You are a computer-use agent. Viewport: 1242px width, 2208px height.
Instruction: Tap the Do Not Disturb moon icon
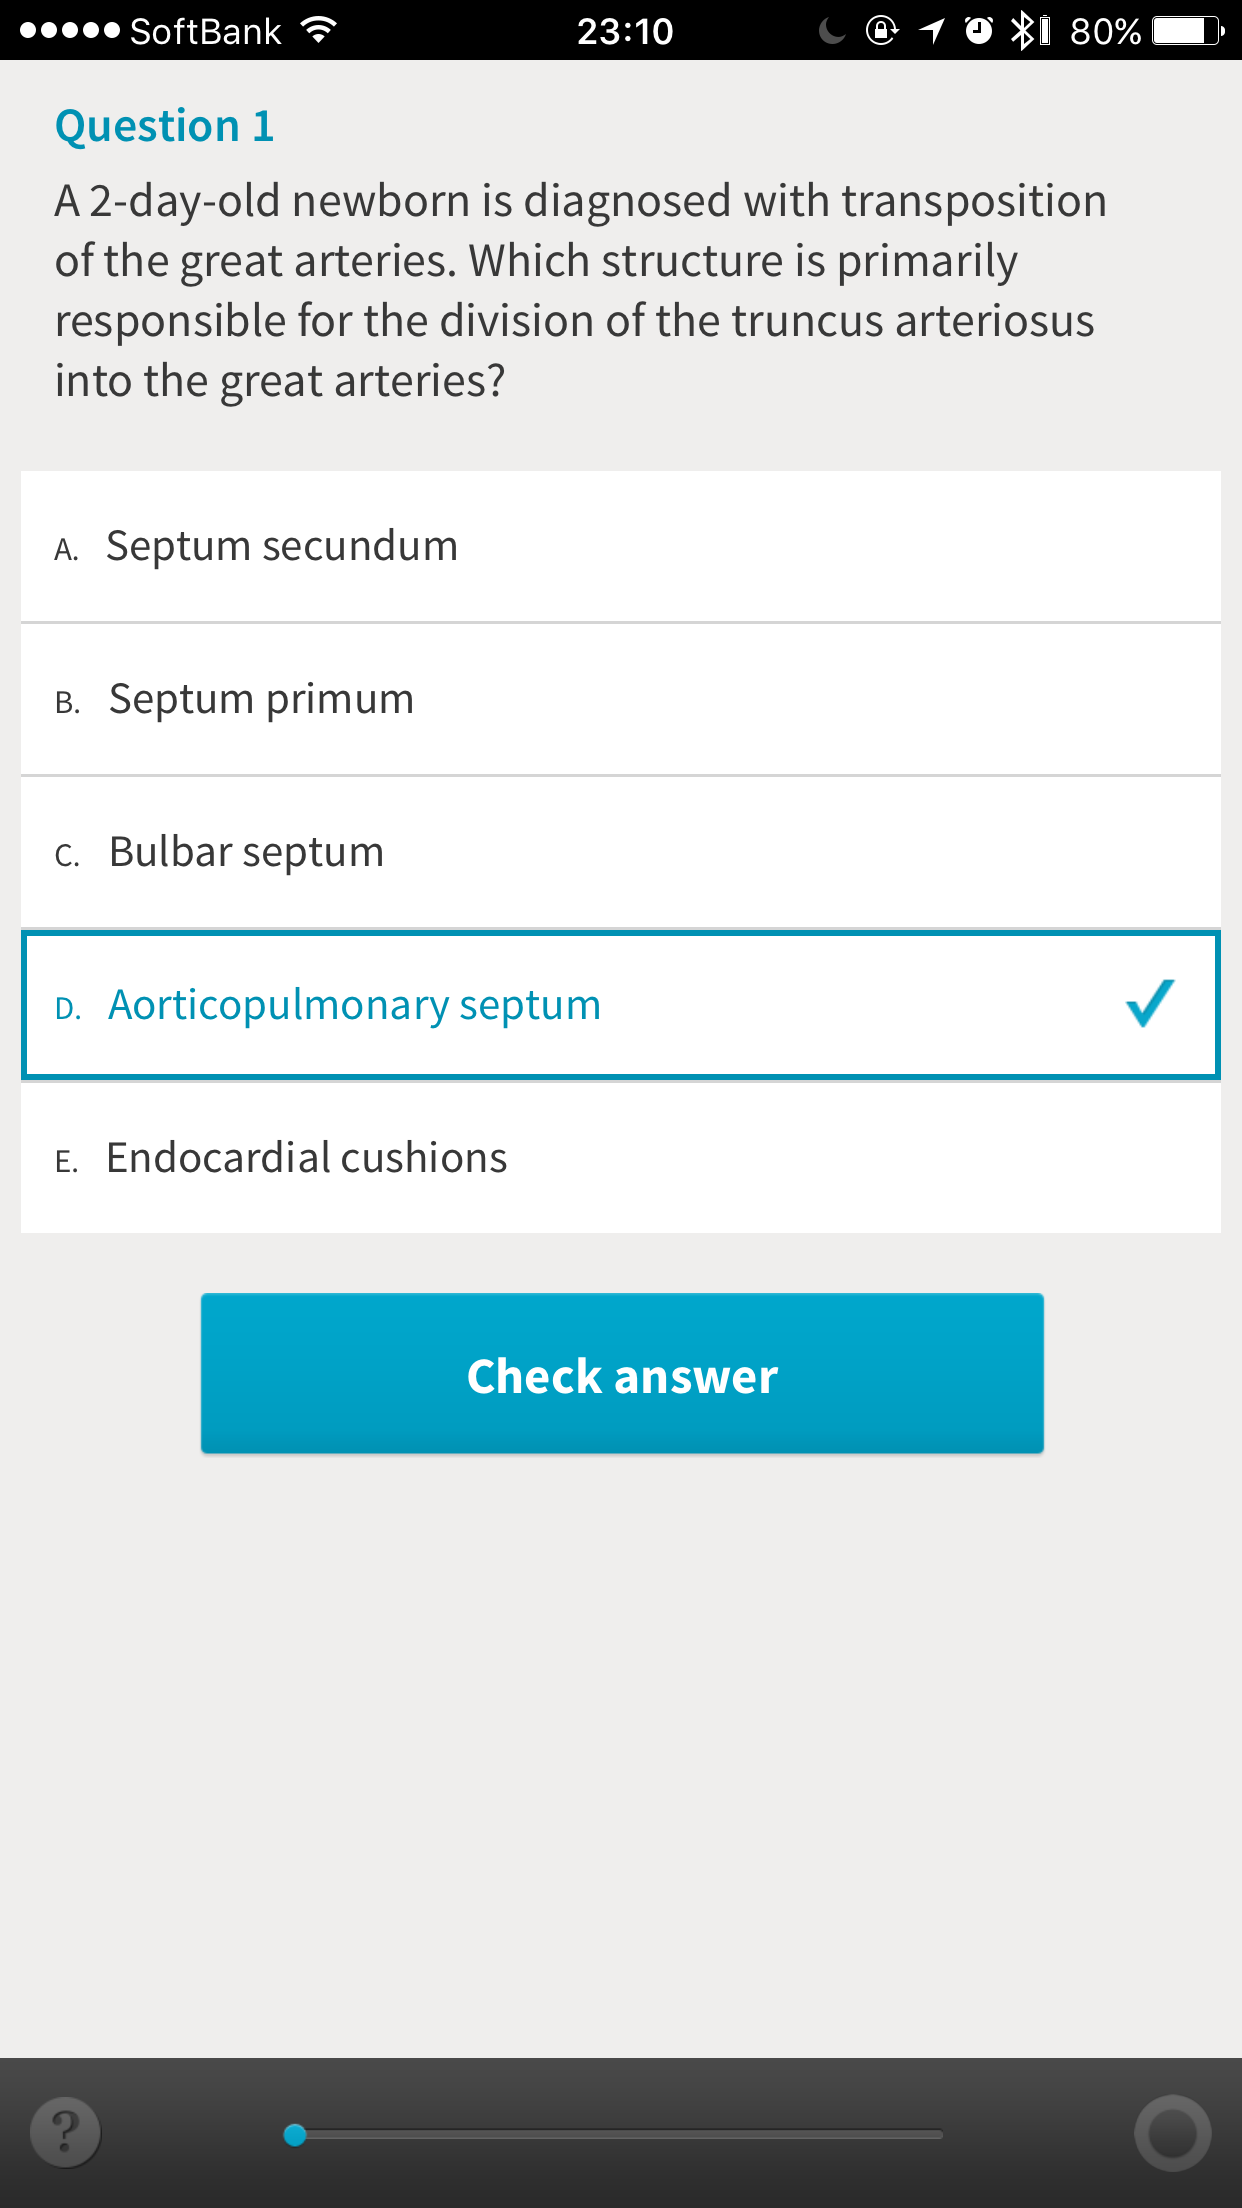coord(832,31)
